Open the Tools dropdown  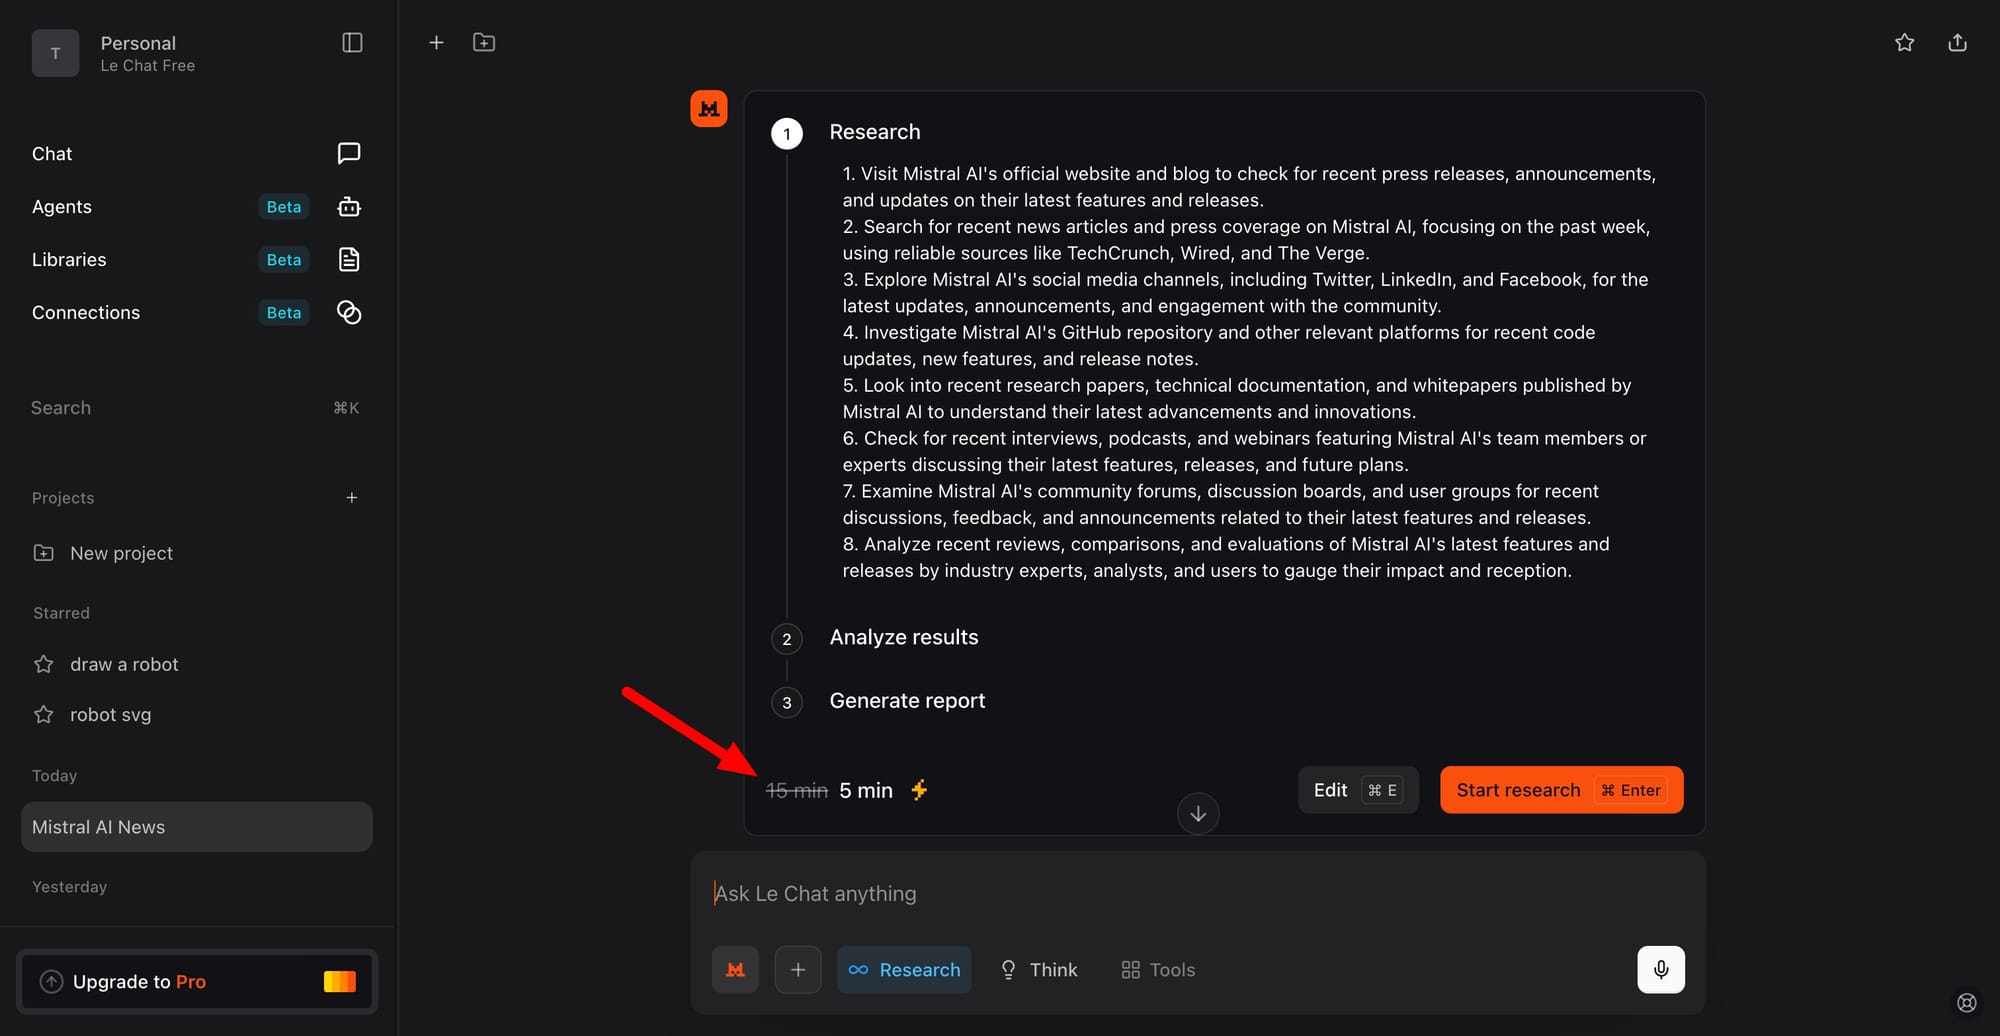pos(1158,969)
